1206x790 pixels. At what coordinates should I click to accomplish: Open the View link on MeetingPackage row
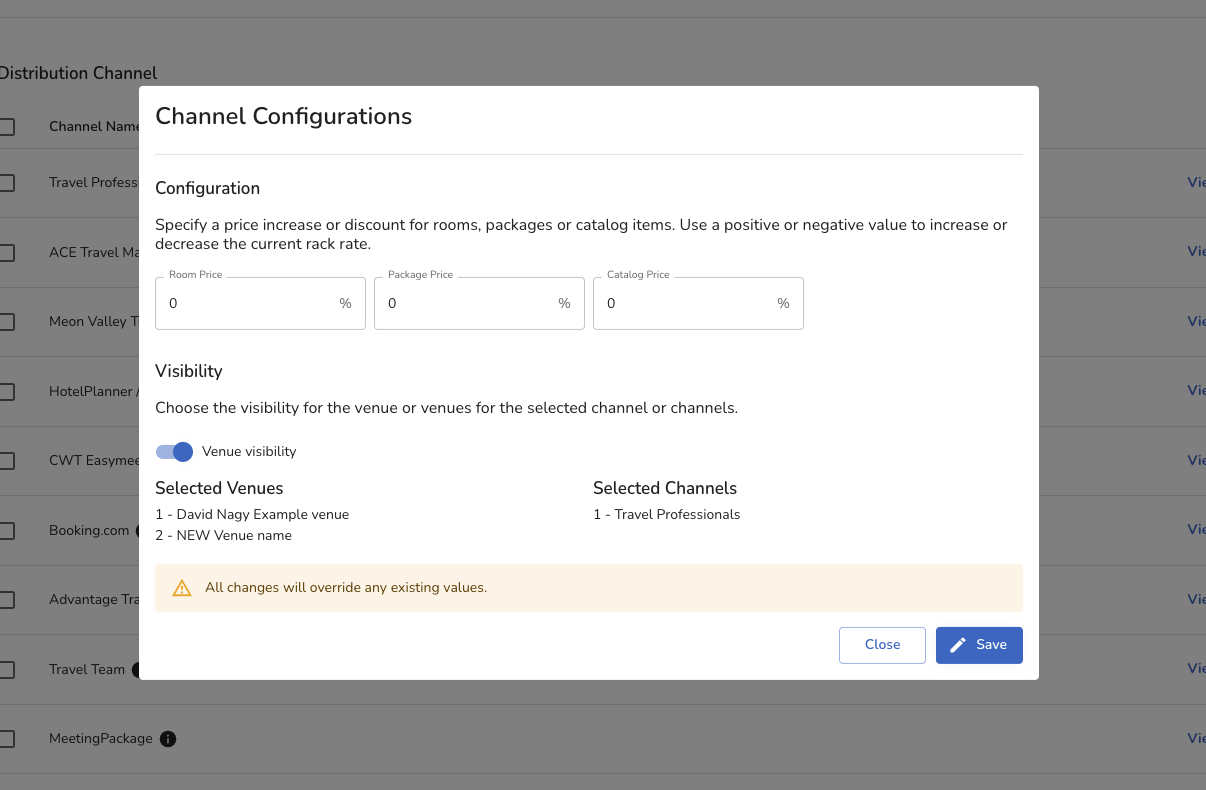(x=1196, y=738)
